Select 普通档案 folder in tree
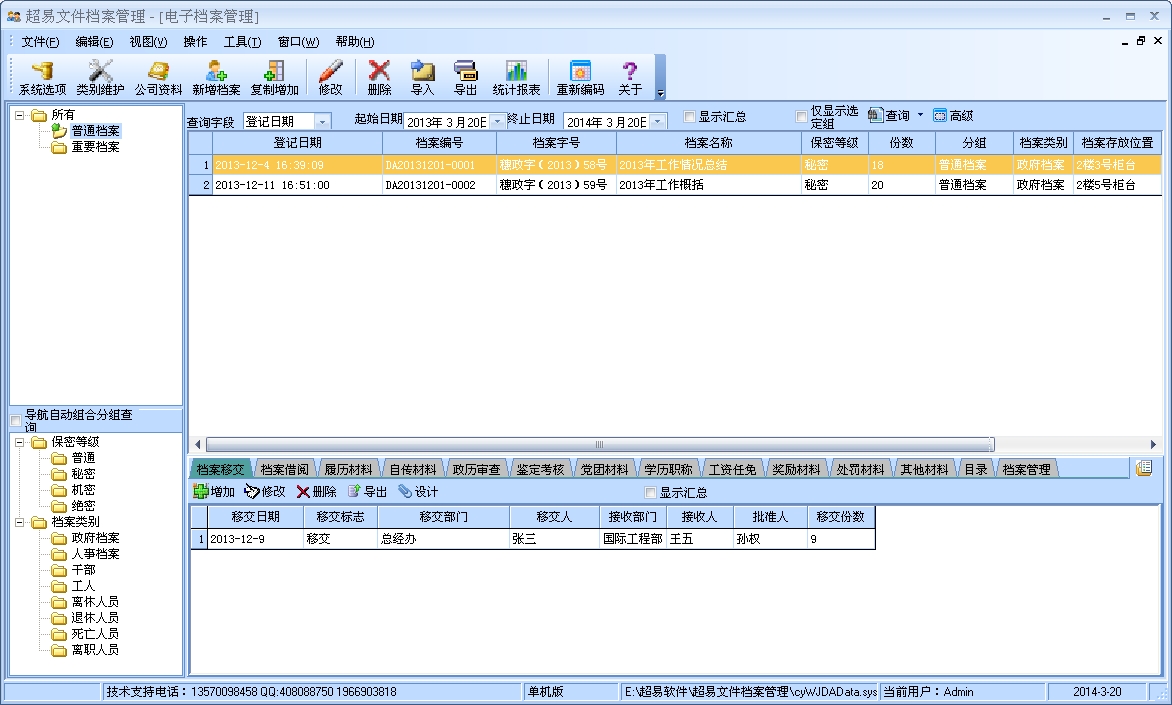The image size is (1172, 705). (95, 131)
